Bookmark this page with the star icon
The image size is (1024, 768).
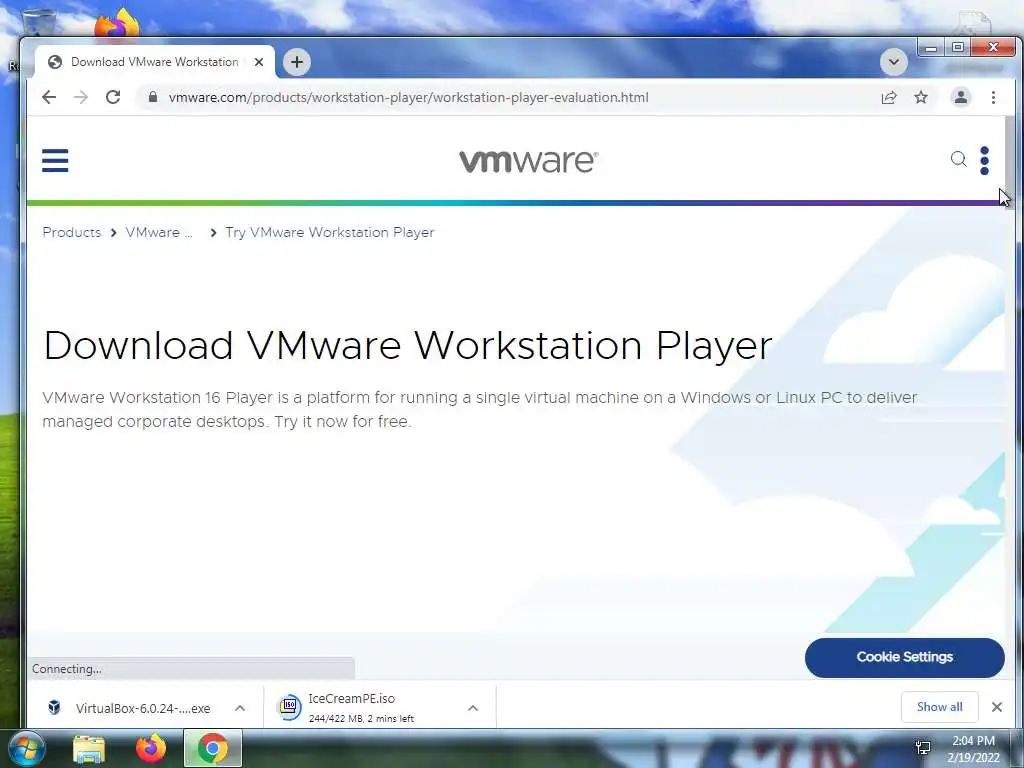[x=921, y=97]
